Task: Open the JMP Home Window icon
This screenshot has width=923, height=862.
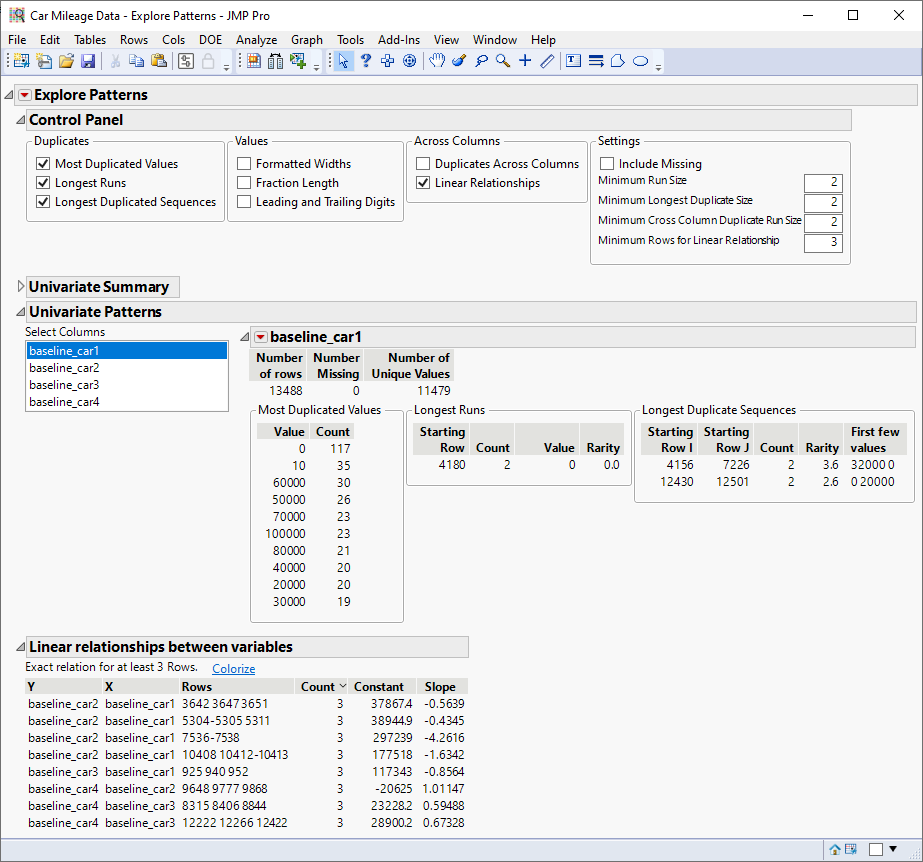Action: [x=834, y=849]
